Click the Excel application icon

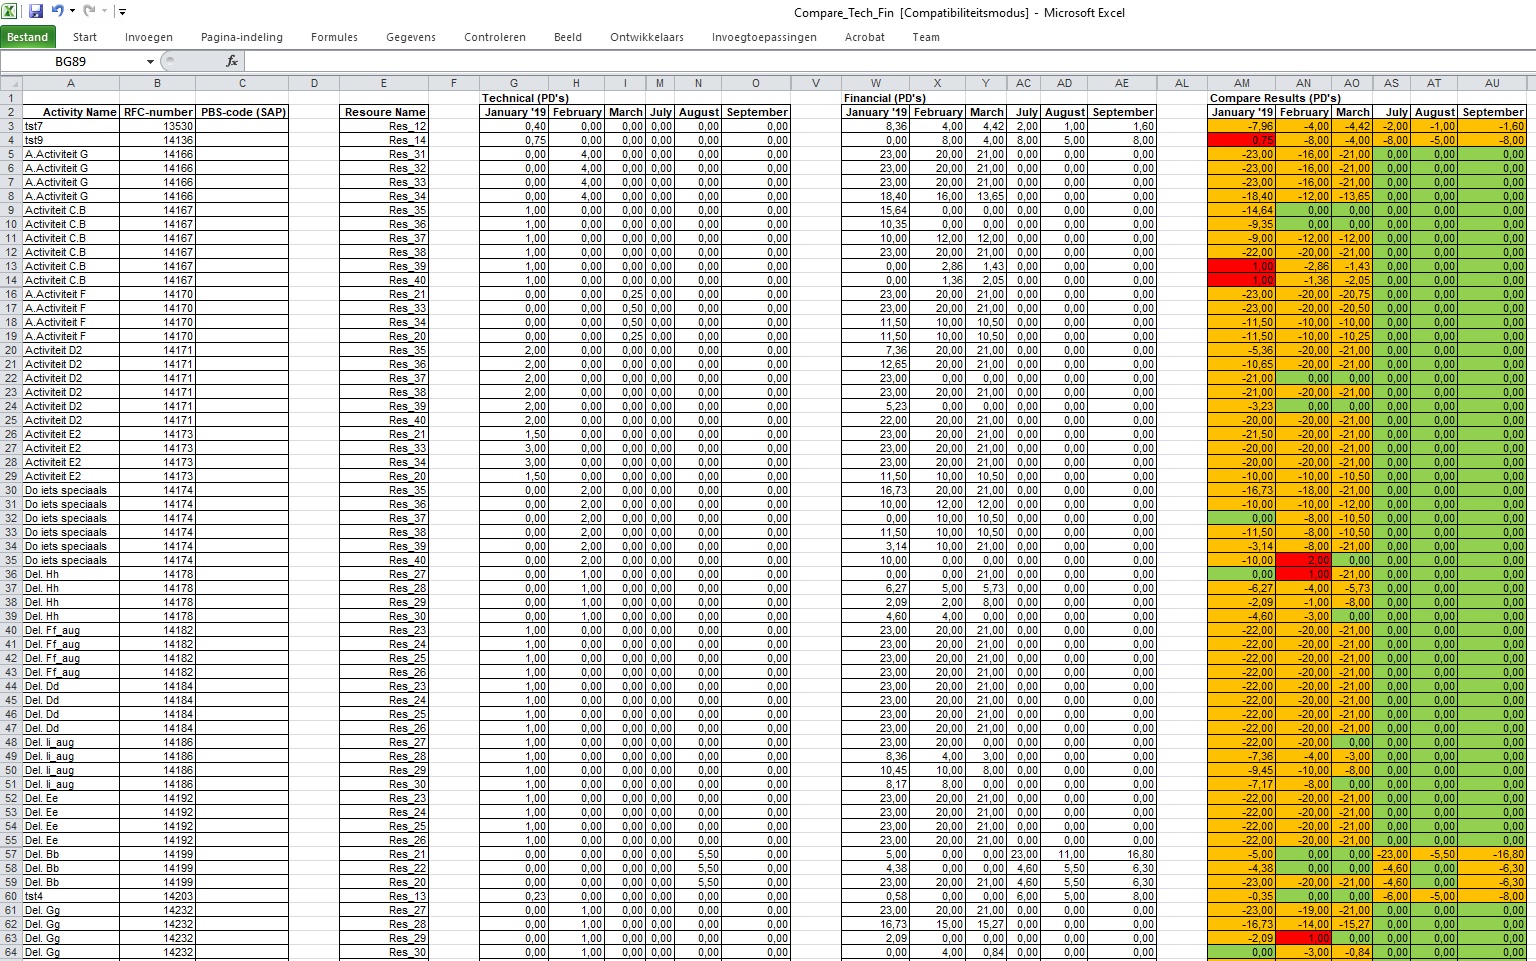(9, 12)
